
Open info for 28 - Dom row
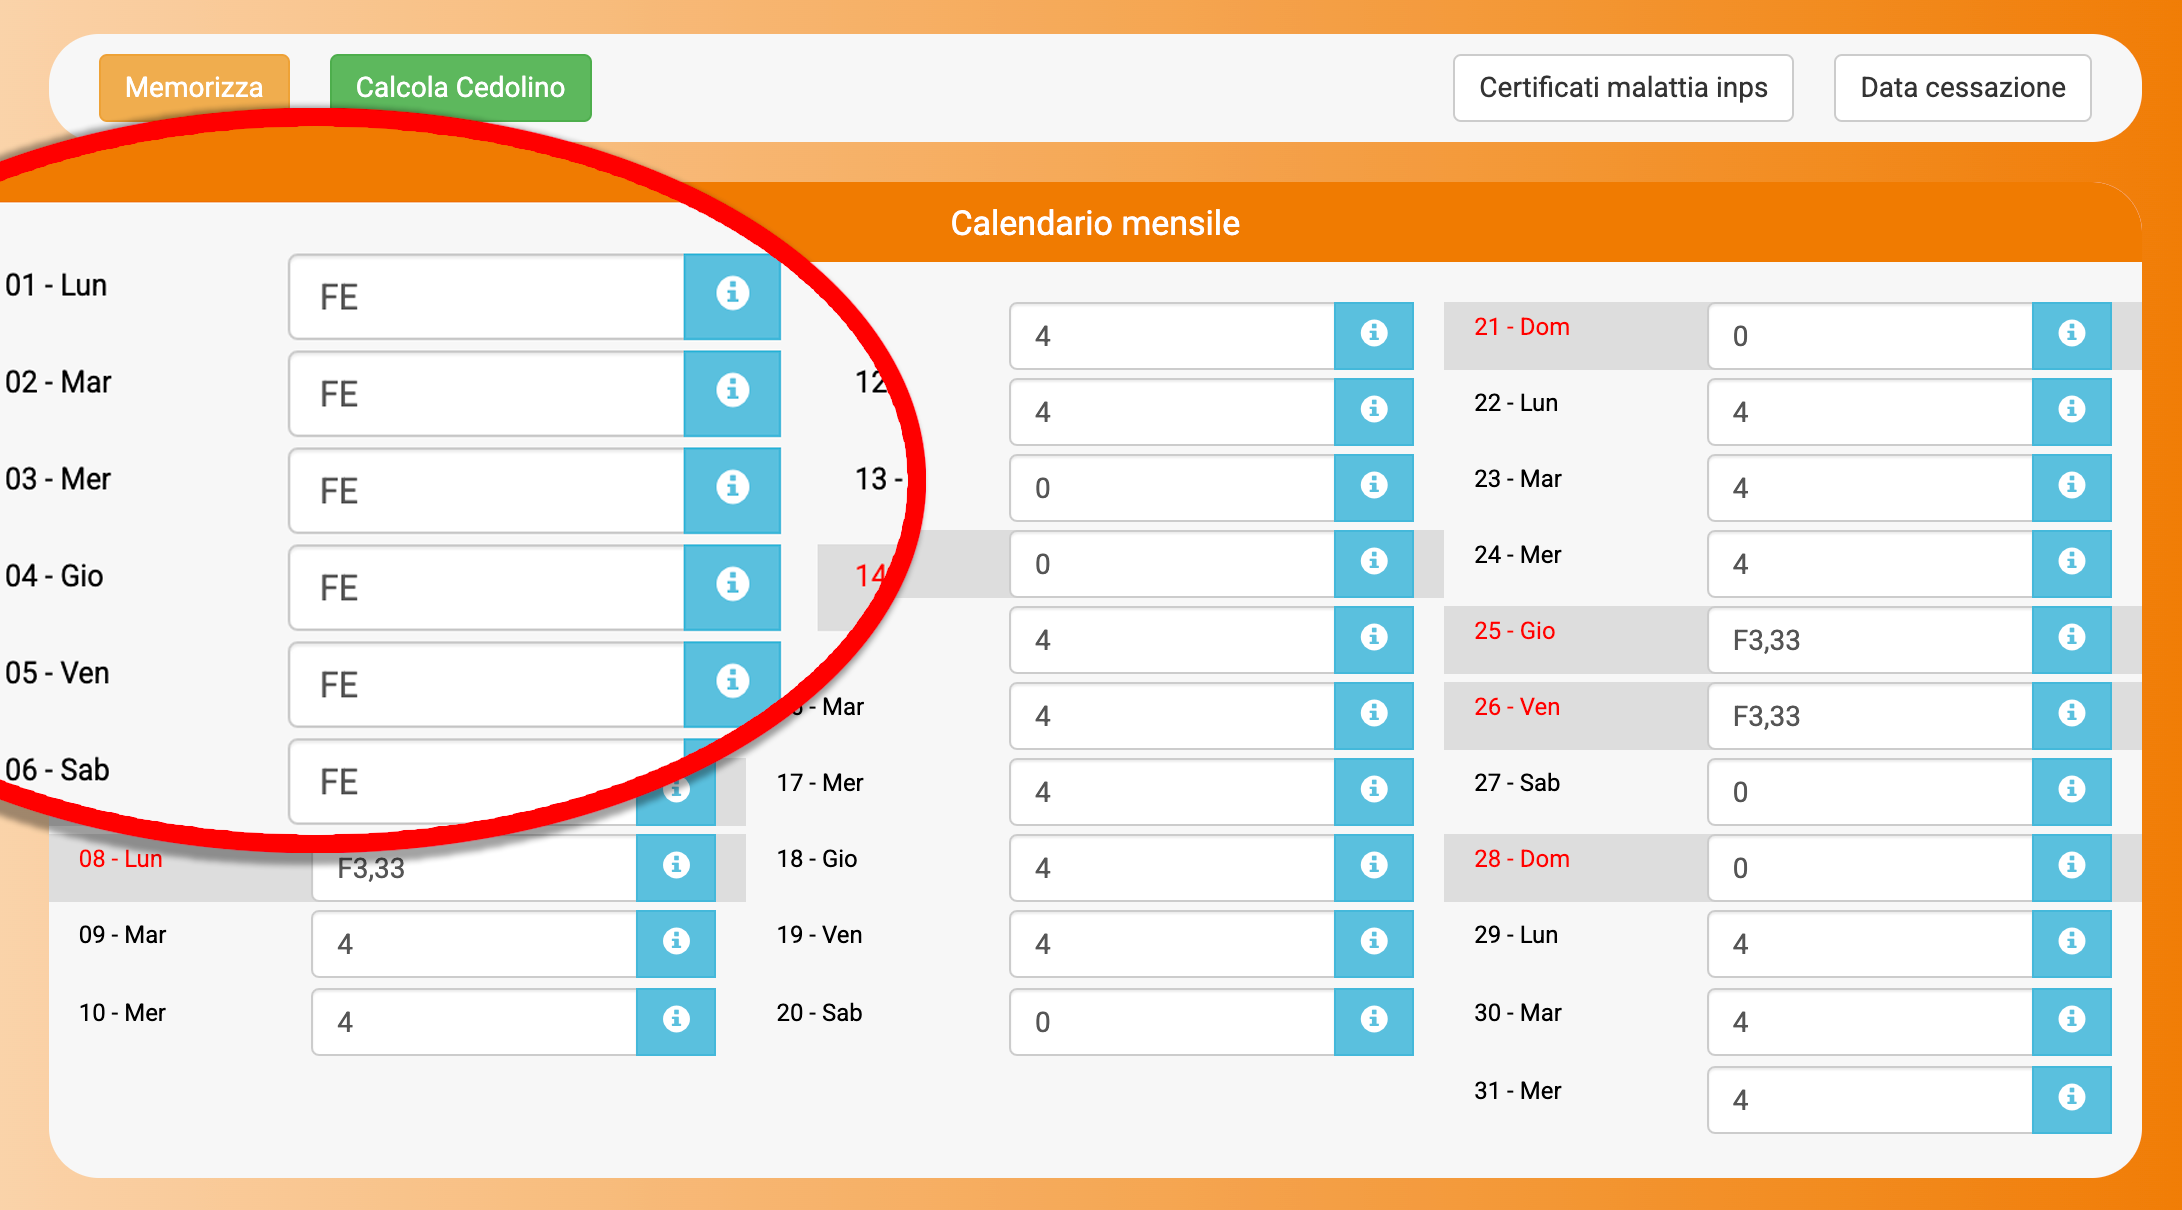tap(2071, 866)
